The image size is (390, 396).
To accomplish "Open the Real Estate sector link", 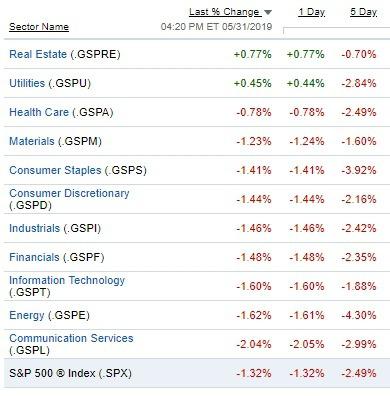I will tap(38, 54).
